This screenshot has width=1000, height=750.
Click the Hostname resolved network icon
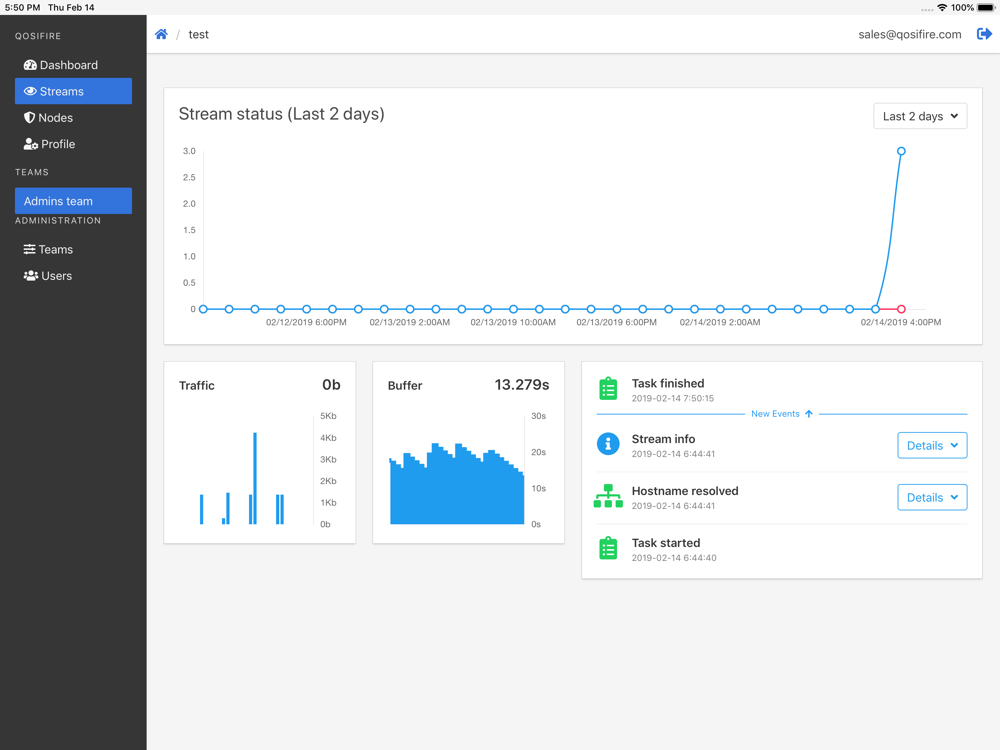tap(608, 496)
